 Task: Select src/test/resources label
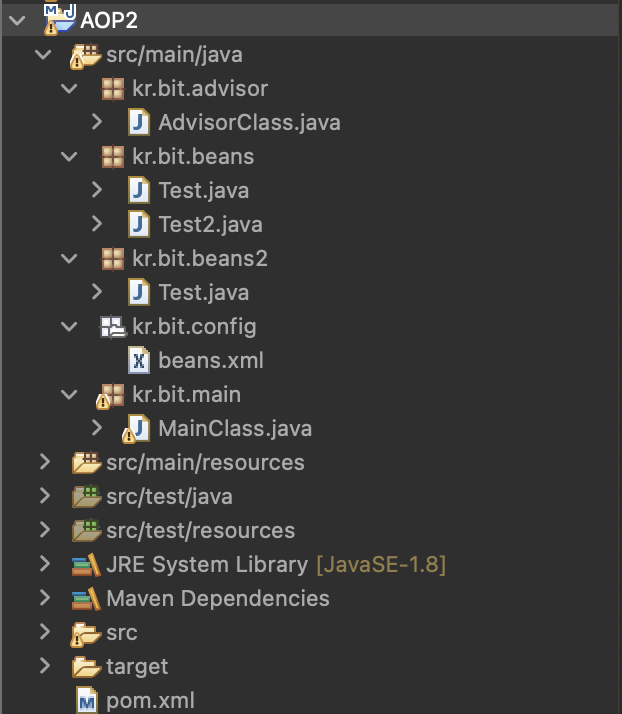[x=201, y=531]
